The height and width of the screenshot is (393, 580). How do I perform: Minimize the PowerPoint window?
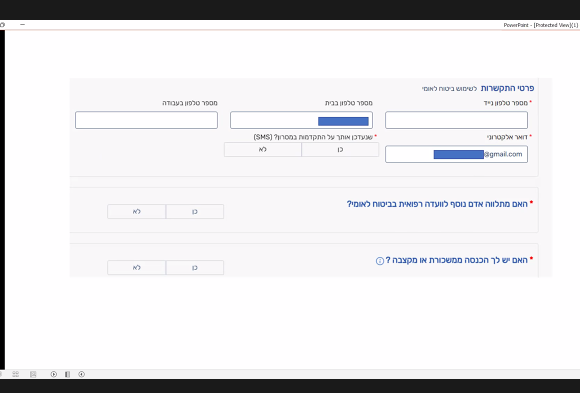pyautogui.click(x=23, y=24)
